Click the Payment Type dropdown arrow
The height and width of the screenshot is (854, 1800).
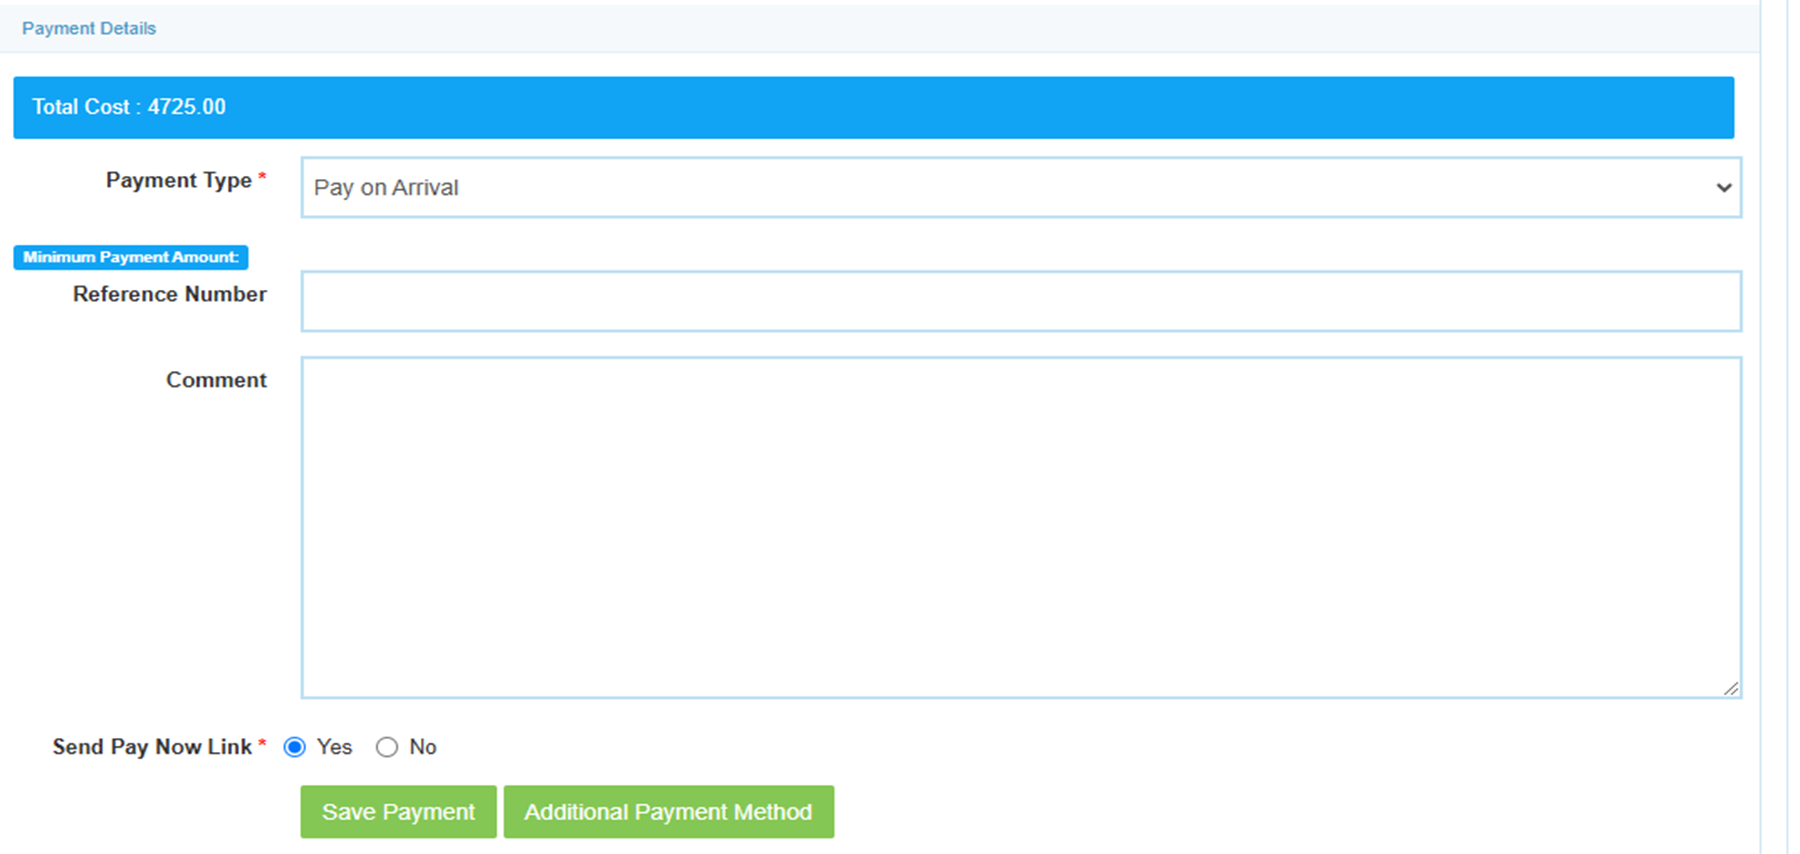click(1724, 187)
